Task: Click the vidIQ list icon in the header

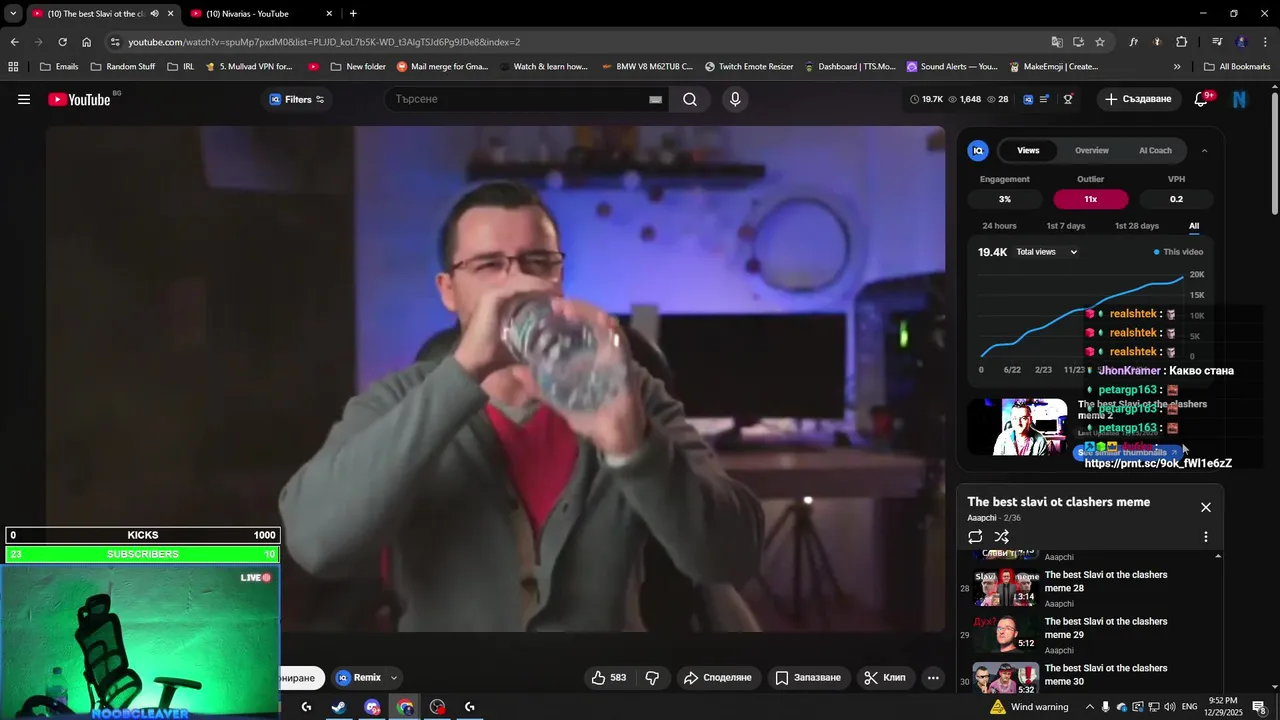Action: click(x=1045, y=99)
